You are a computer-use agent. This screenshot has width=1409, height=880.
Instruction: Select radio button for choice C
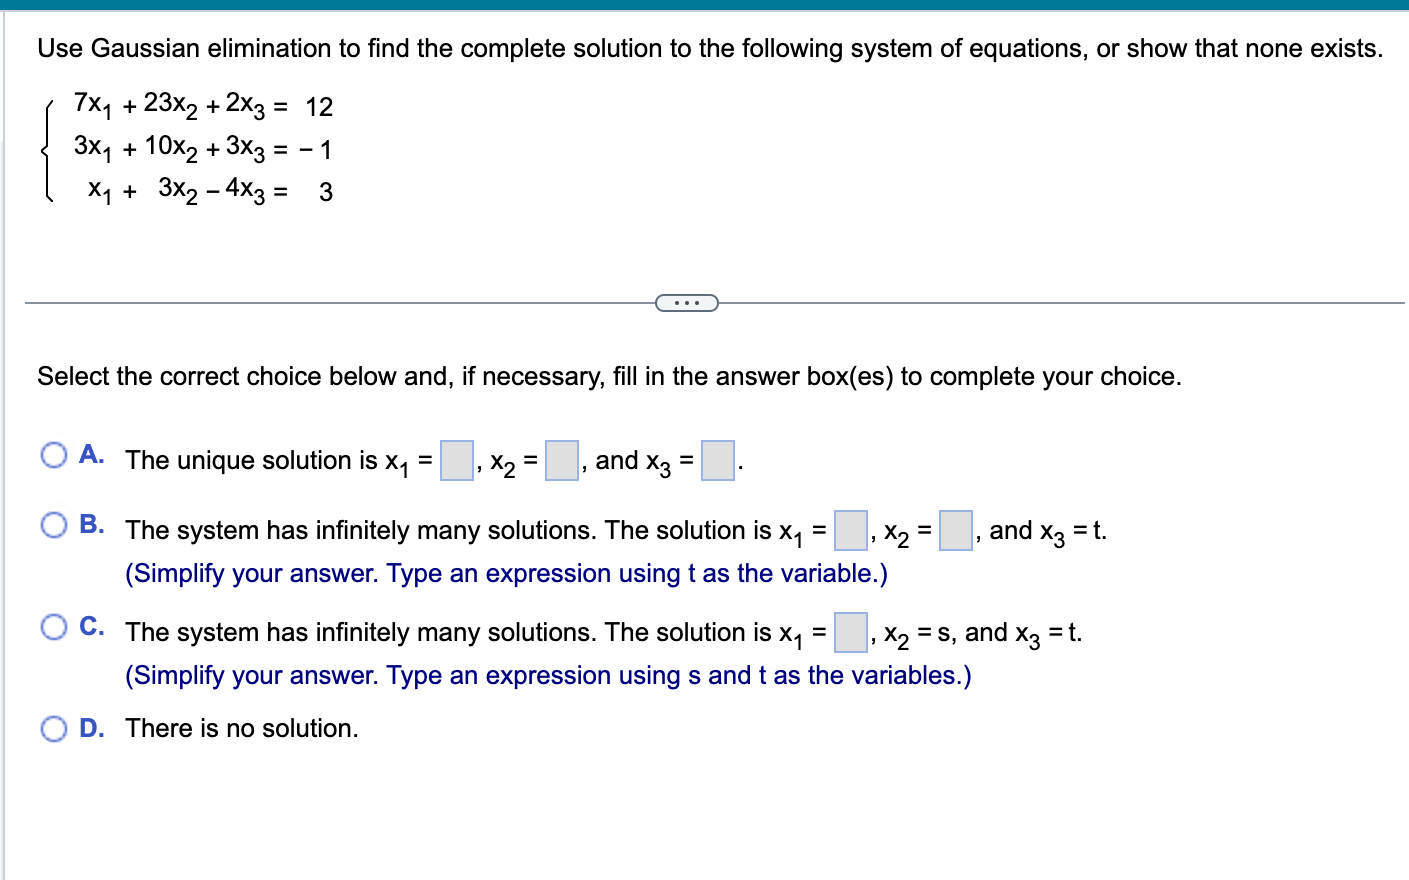point(55,627)
